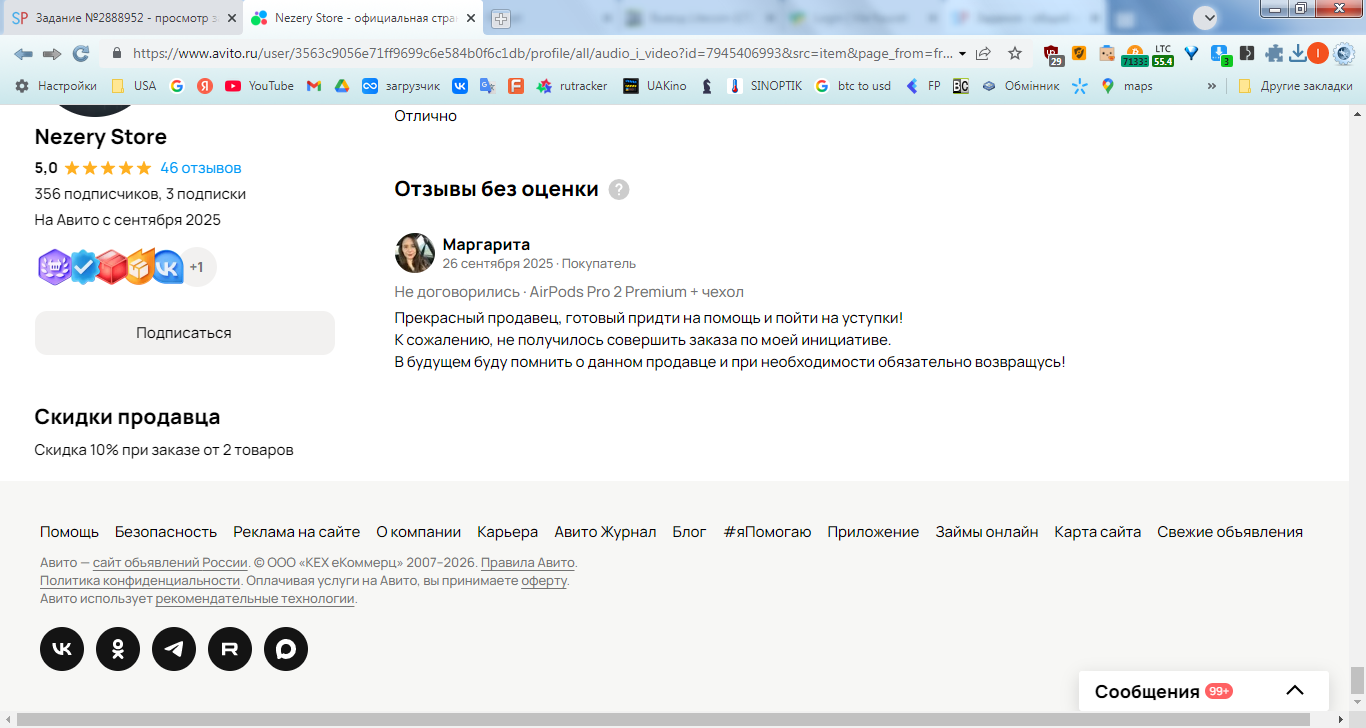This screenshot has width=1366, height=728.
Task: Close the Задание №2888952 tab
Action: tap(230, 19)
